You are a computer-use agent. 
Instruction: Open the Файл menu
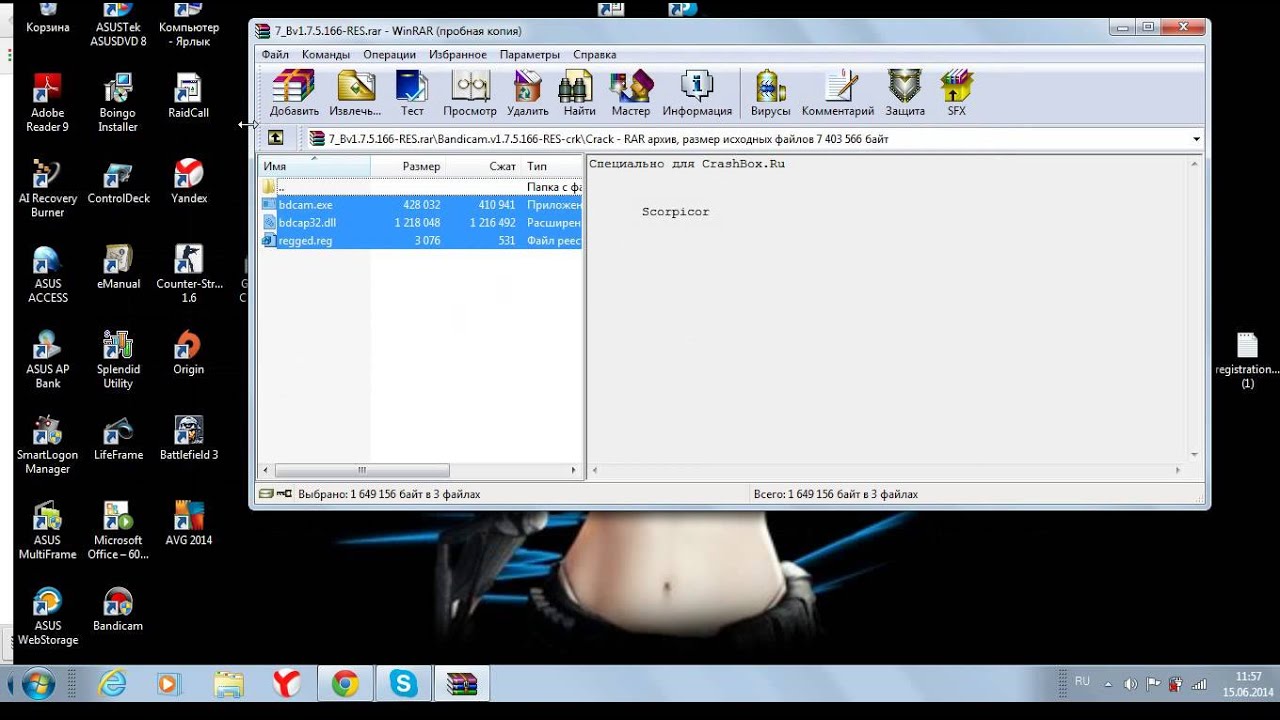(275, 54)
